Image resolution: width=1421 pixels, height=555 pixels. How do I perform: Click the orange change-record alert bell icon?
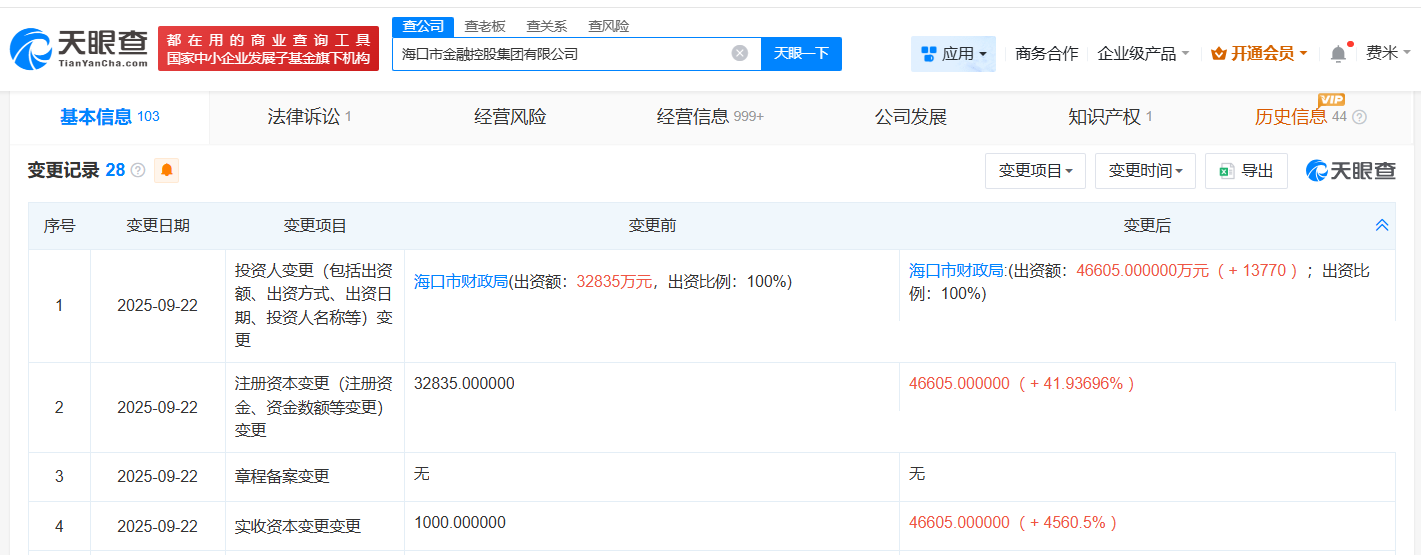click(166, 170)
